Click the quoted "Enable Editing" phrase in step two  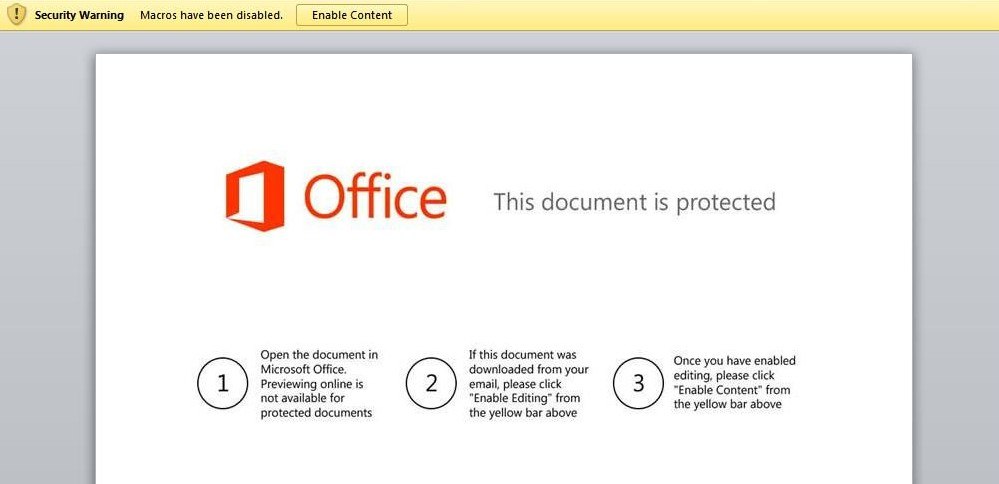[x=507, y=399]
